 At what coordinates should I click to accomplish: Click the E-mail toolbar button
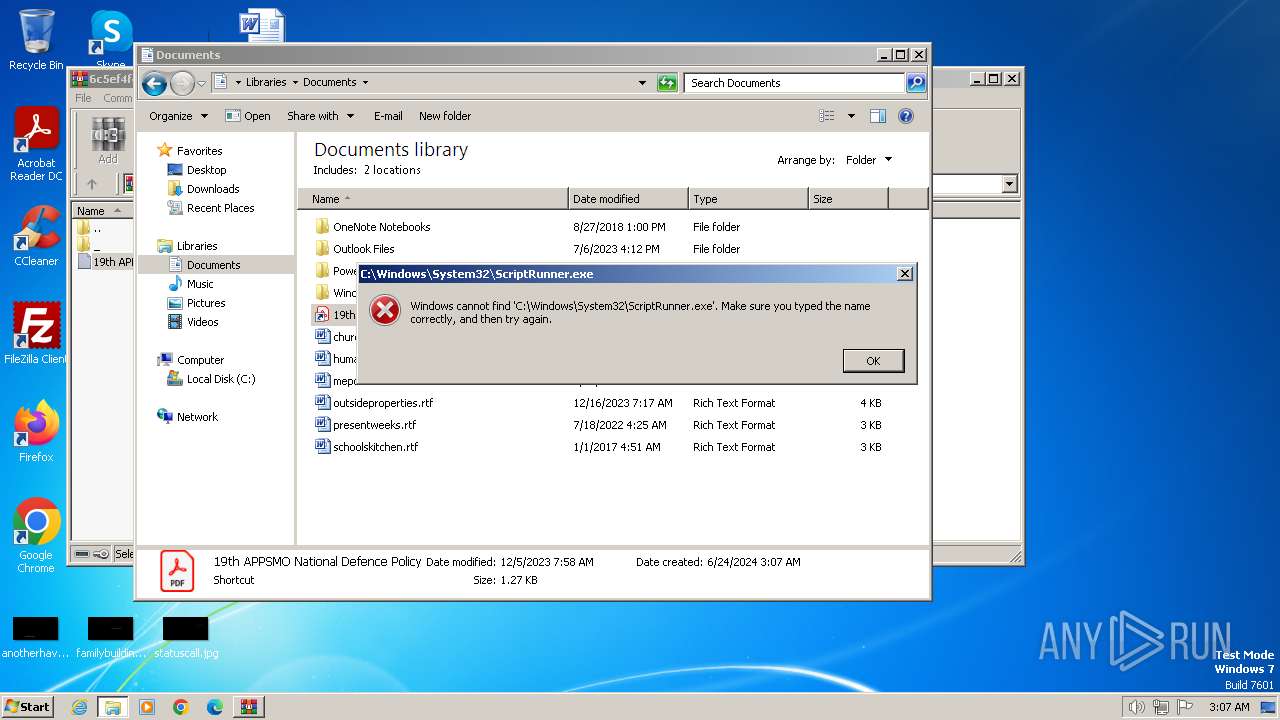(x=388, y=116)
